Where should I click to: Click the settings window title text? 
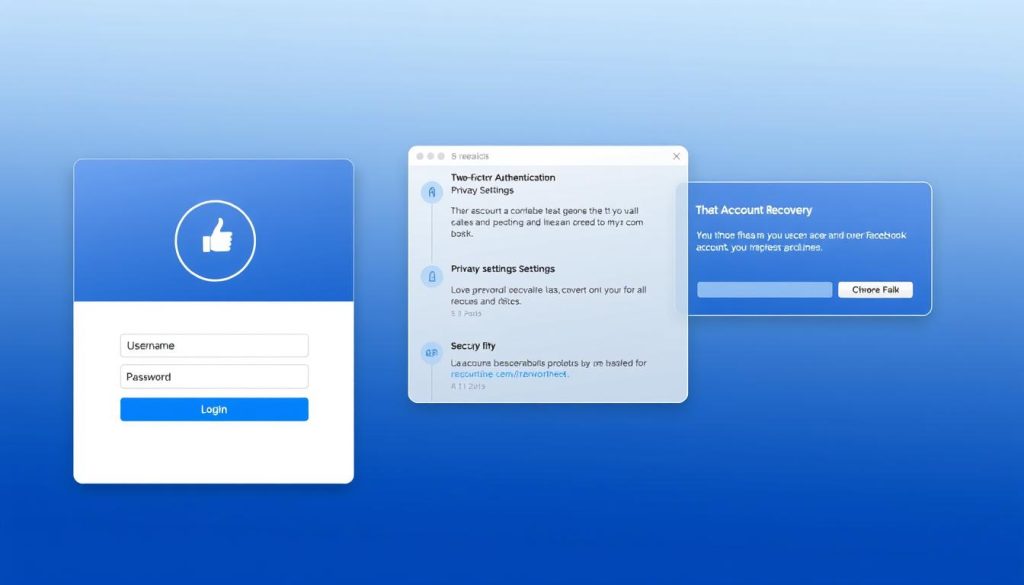coord(470,157)
